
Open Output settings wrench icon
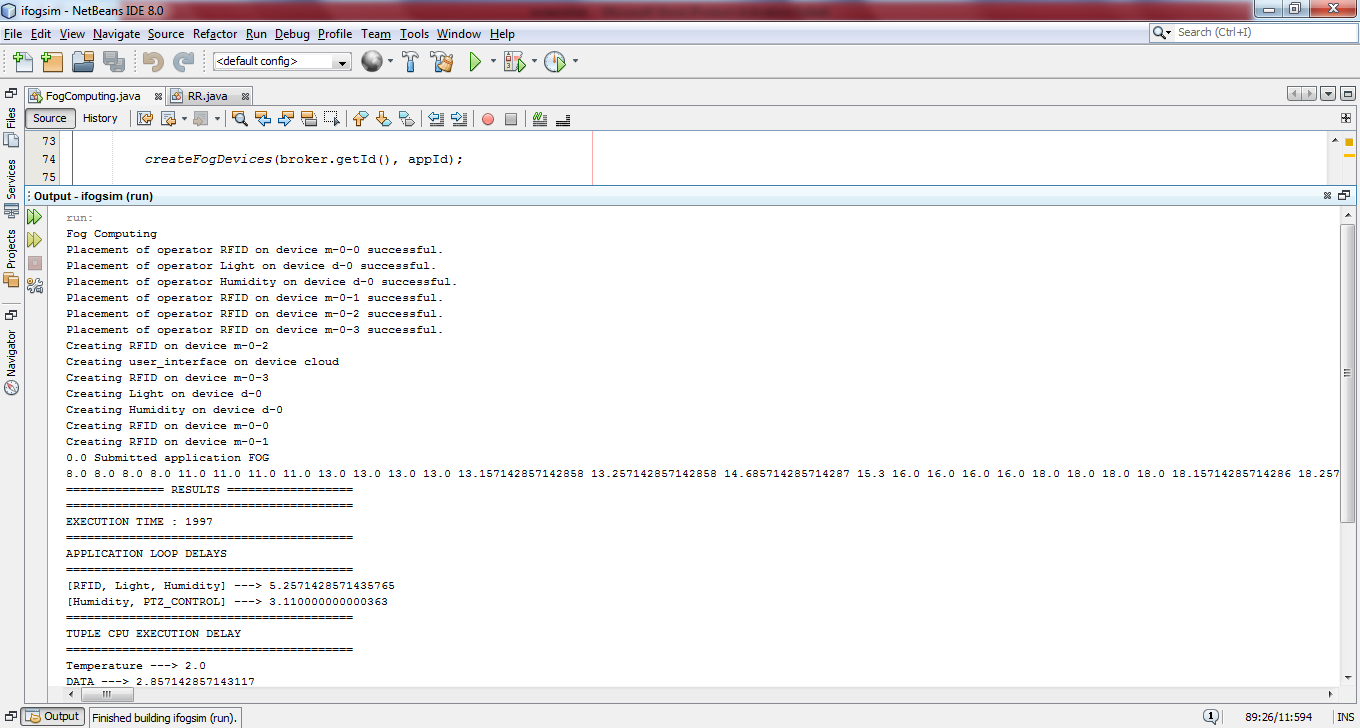pos(35,286)
